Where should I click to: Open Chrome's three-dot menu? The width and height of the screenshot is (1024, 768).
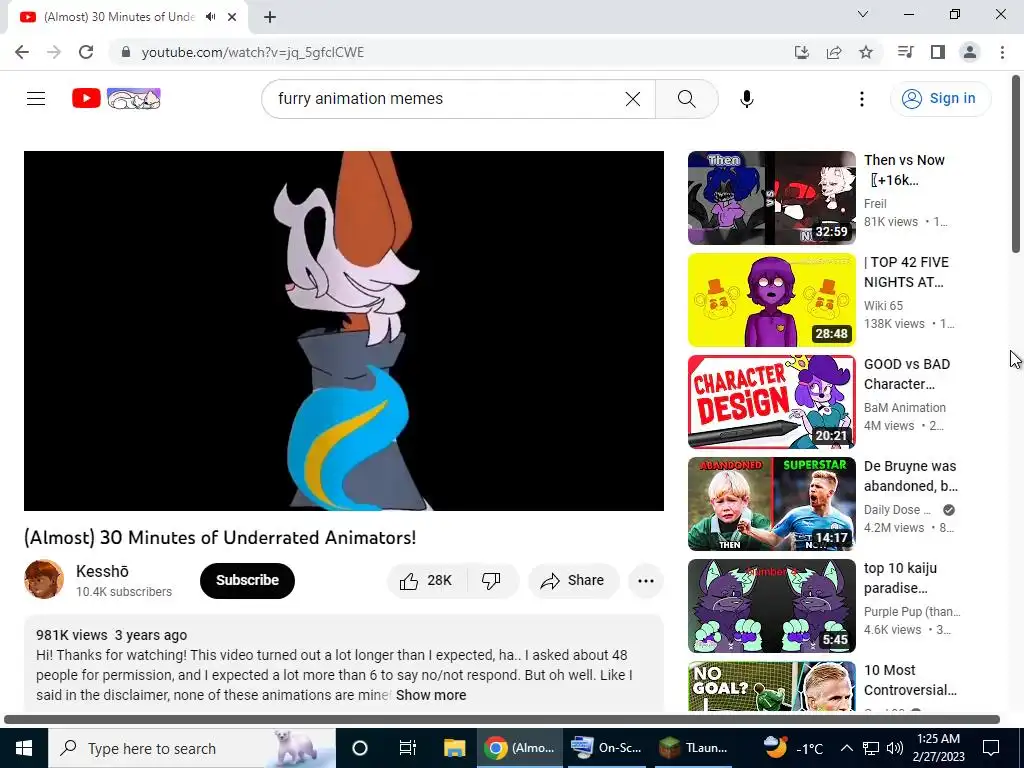tap(1002, 52)
